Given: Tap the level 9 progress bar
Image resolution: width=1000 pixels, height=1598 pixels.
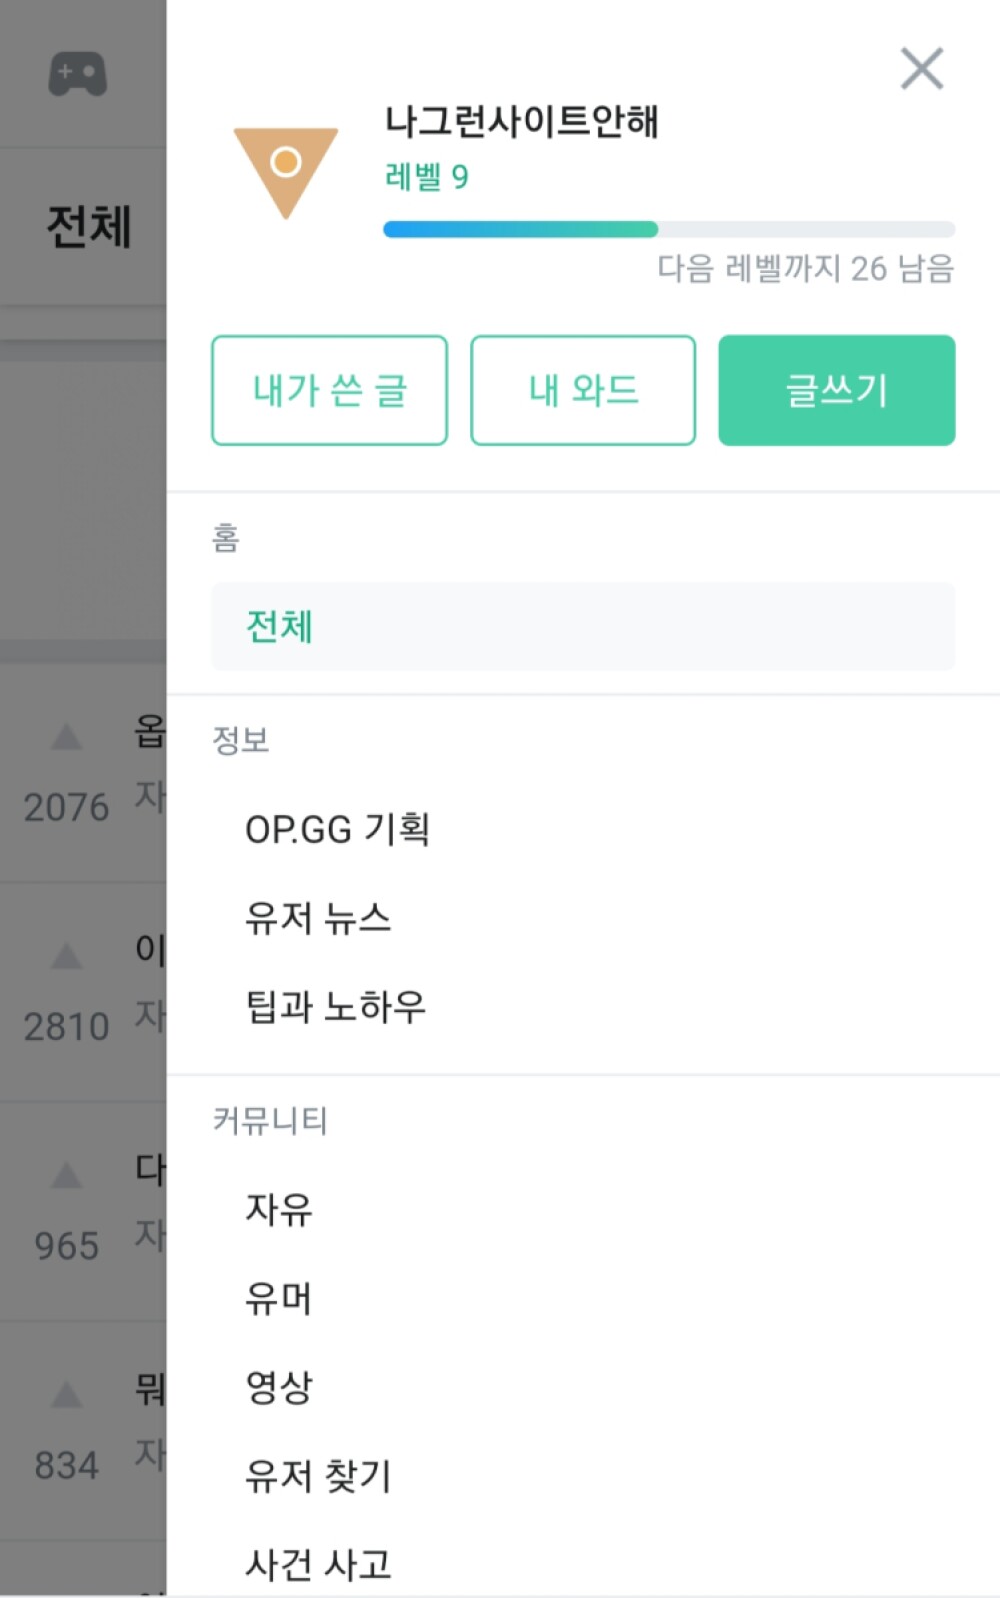Looking at the screenshot, I should (669, 229).
